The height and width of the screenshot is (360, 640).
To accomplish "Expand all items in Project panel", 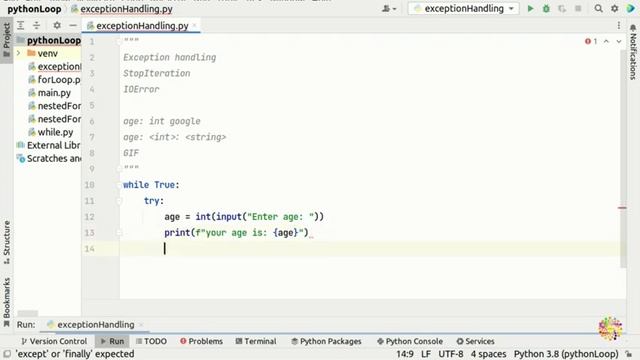I will [x=20, y=26].
